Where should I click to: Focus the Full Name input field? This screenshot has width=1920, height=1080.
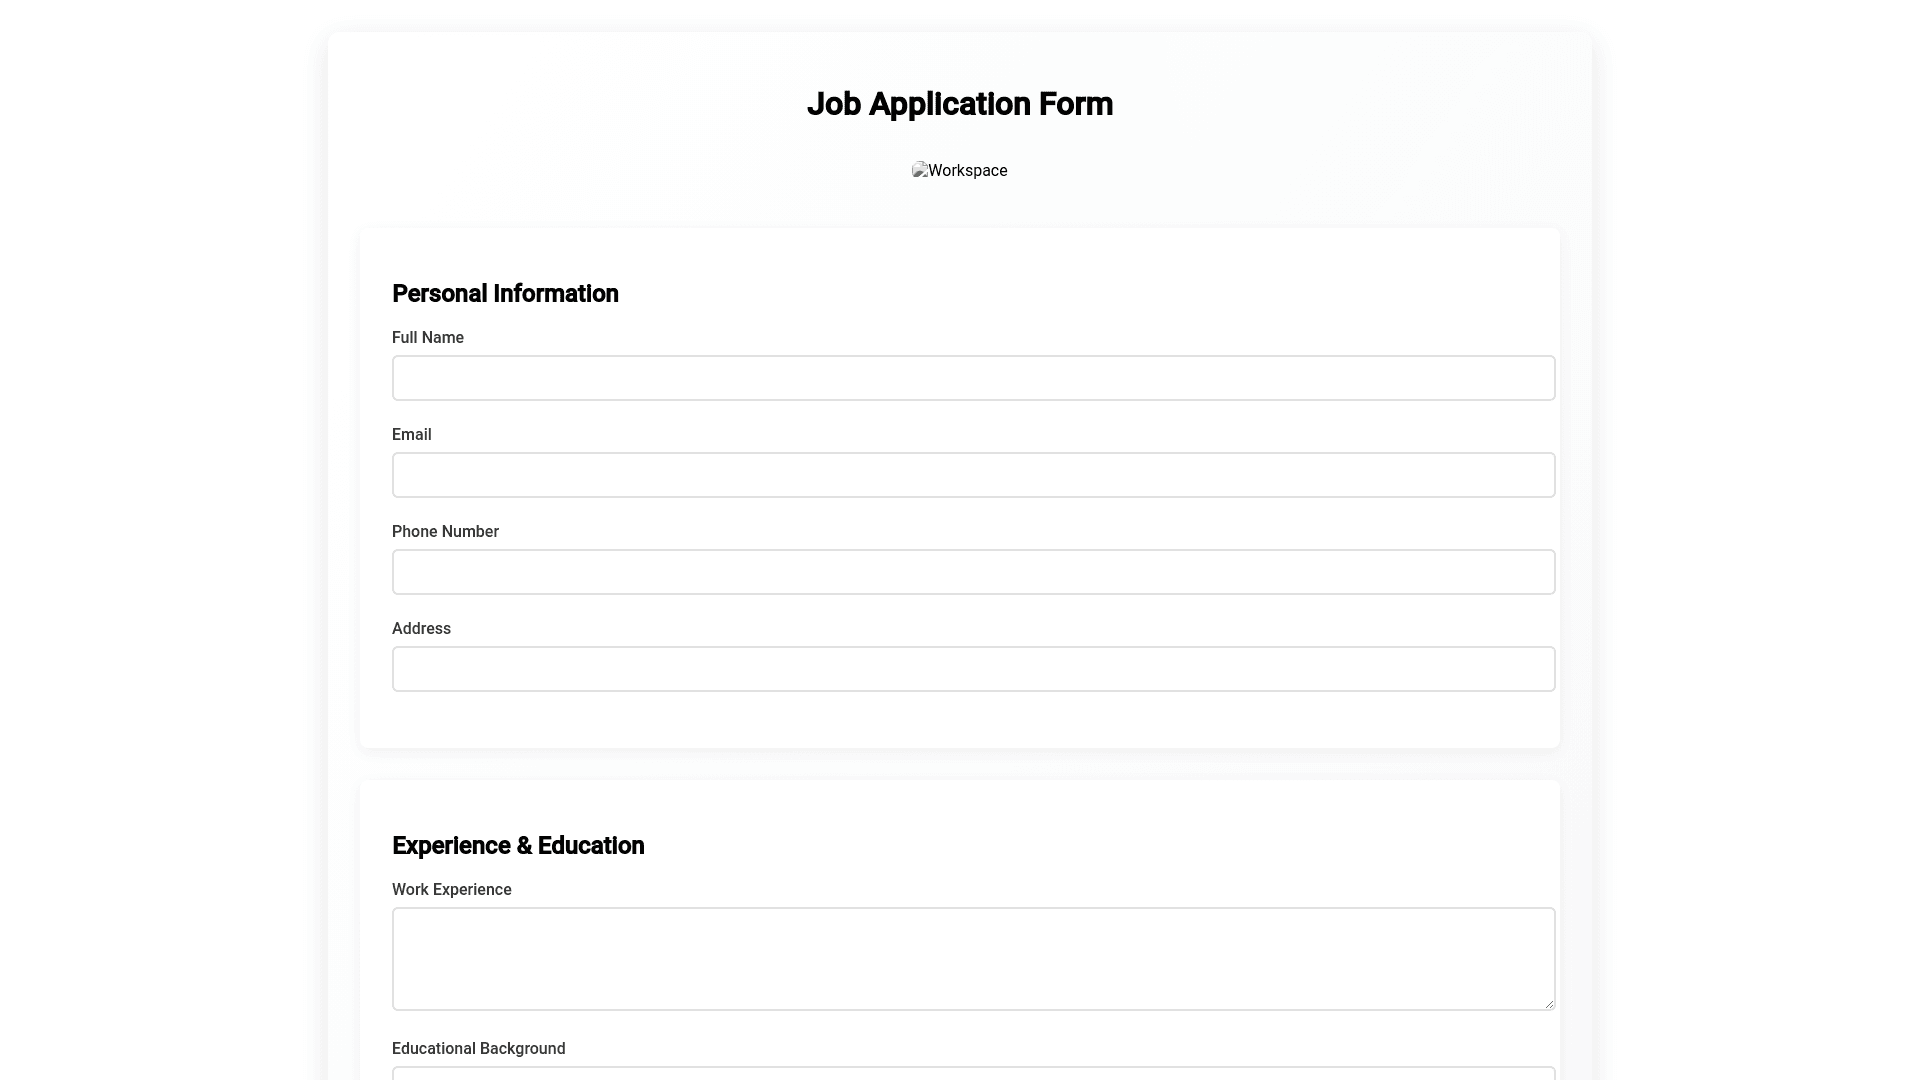(x=973, y=378)
